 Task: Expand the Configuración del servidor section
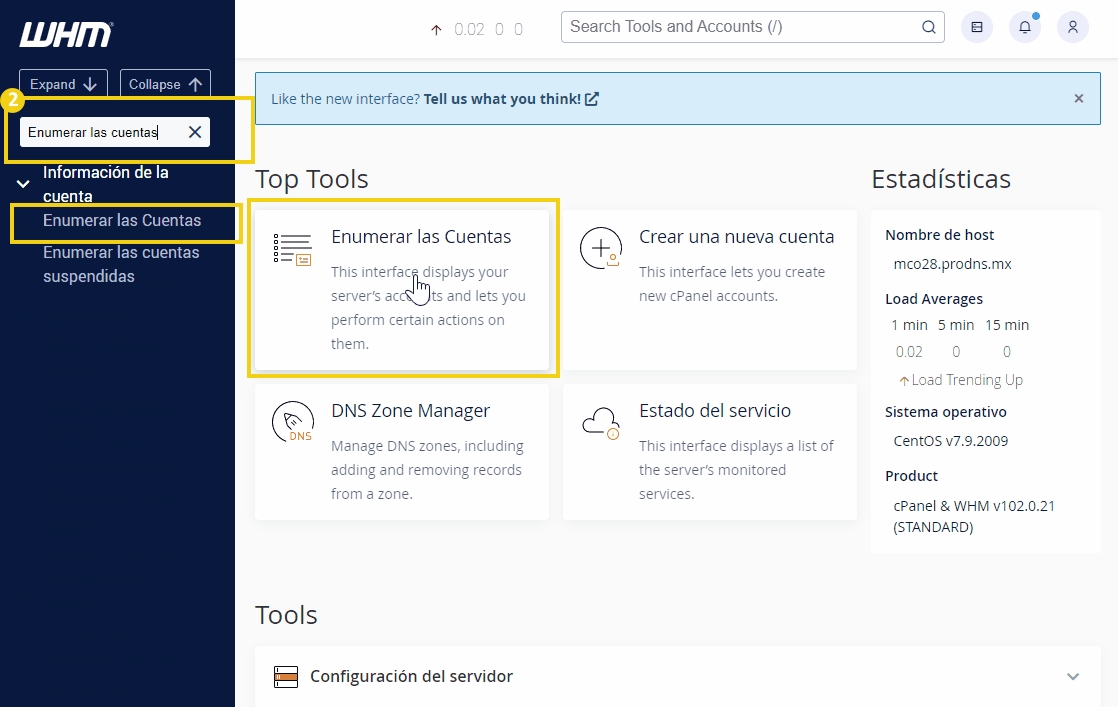(1073, 676)
